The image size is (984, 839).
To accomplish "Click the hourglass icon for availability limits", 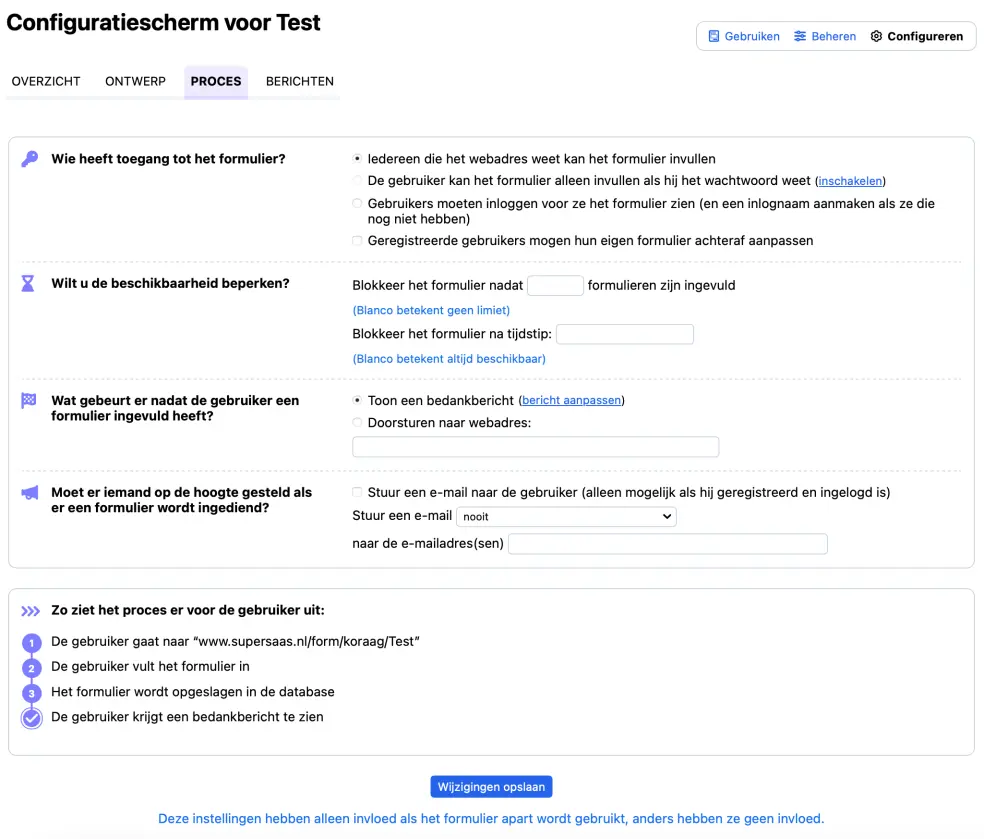I will 28,284.
